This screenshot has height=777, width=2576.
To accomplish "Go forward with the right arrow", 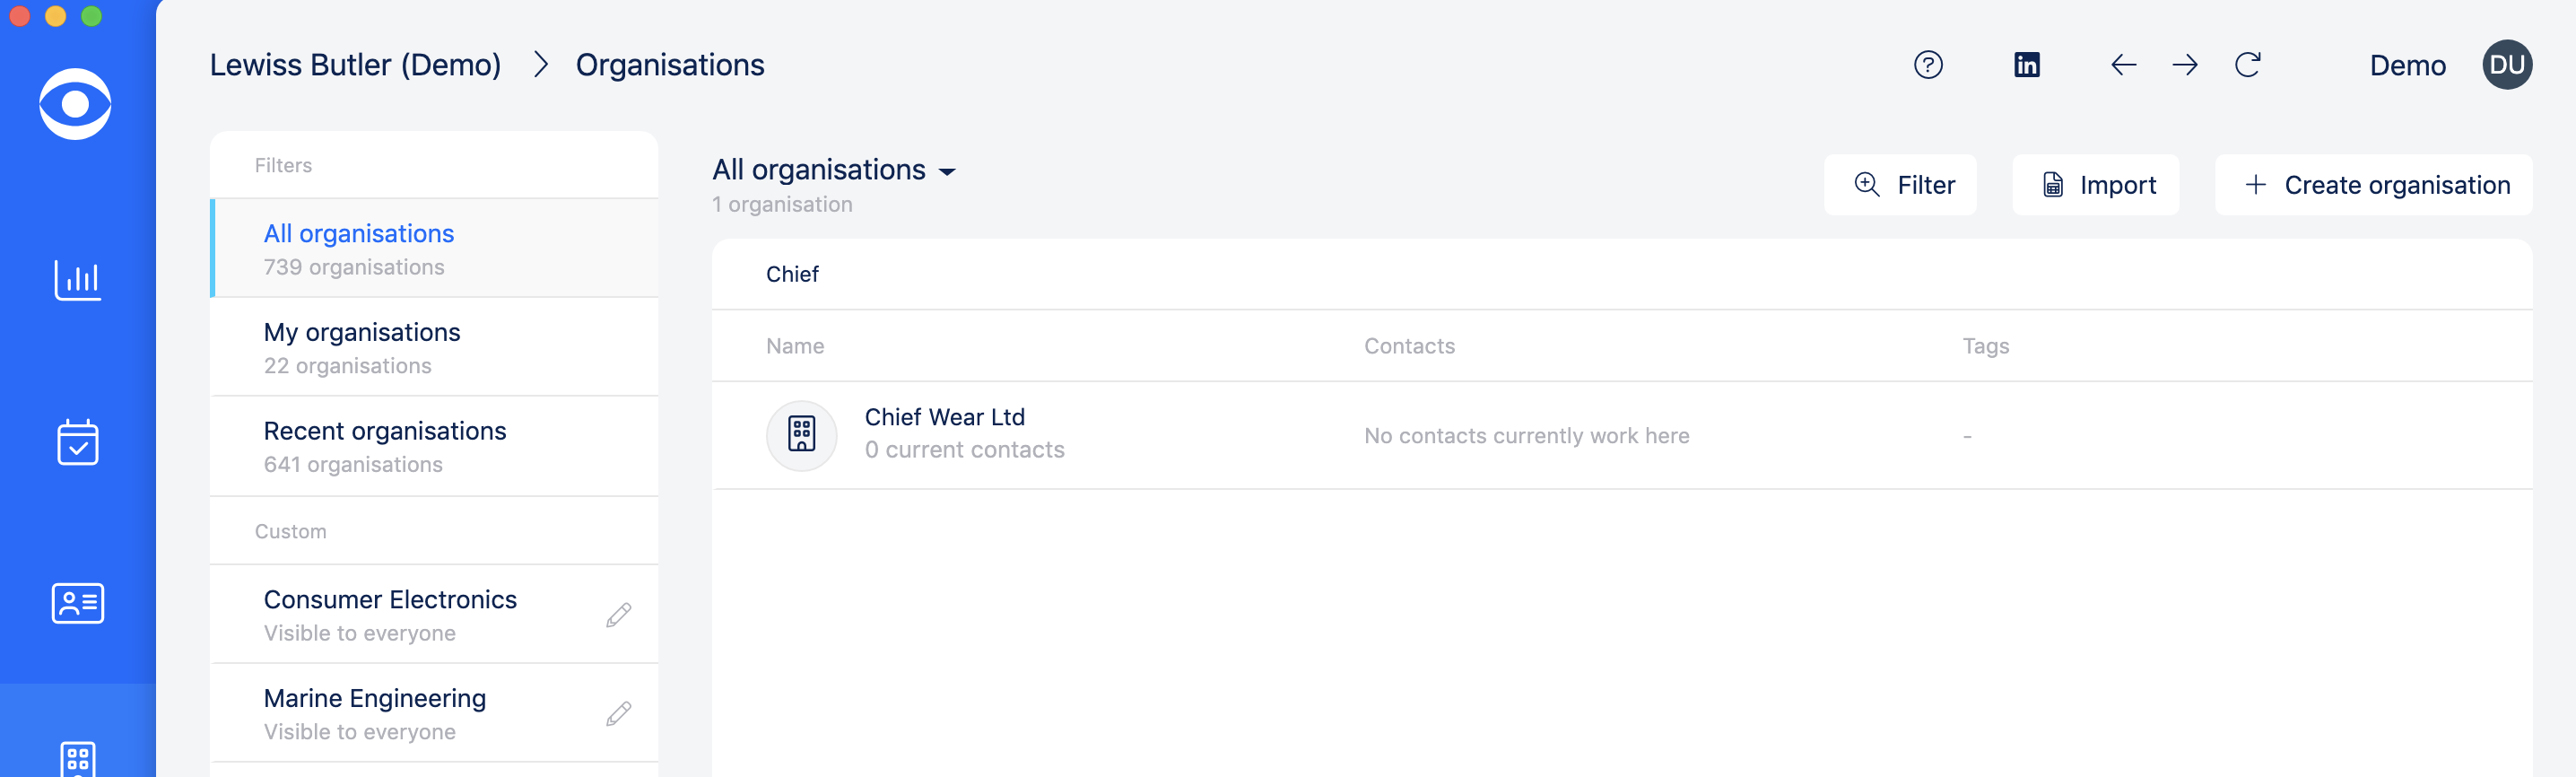I will click(2185, 65).
